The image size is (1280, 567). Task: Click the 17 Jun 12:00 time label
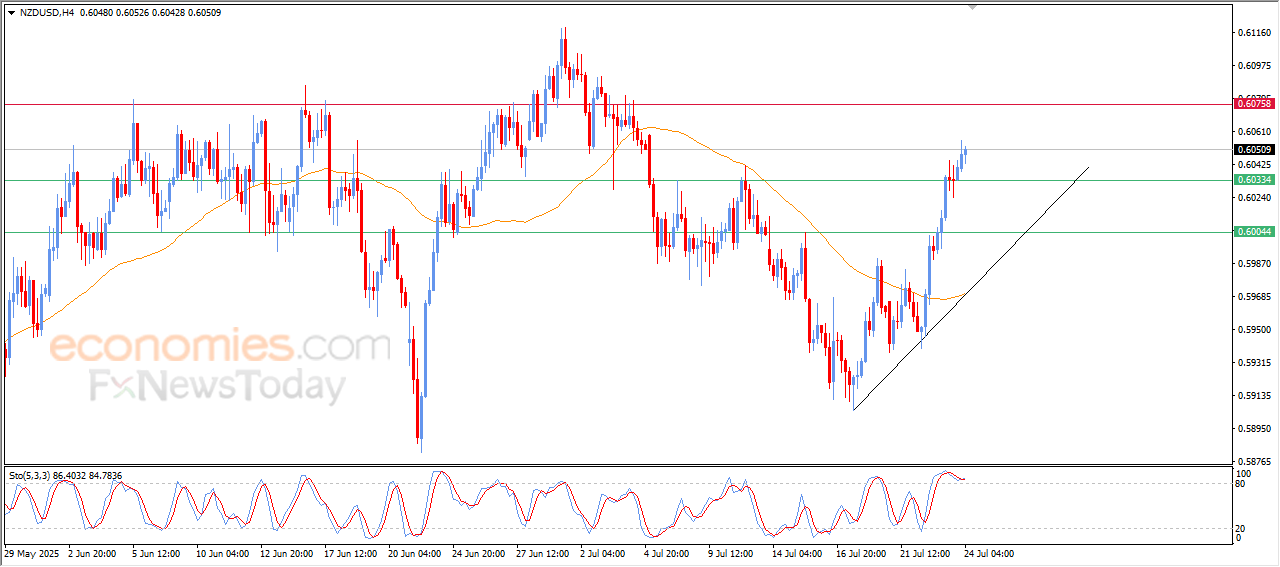point(349,553)
